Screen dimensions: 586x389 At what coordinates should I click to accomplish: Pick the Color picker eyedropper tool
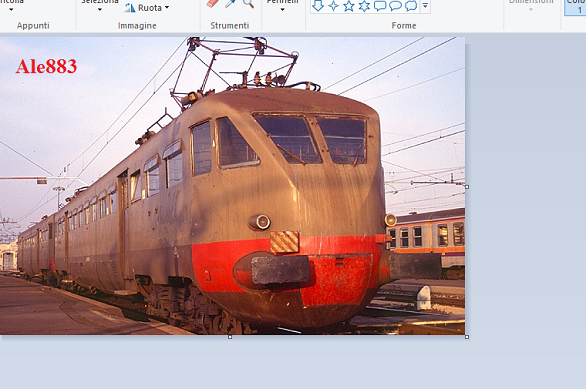point(230,3)
